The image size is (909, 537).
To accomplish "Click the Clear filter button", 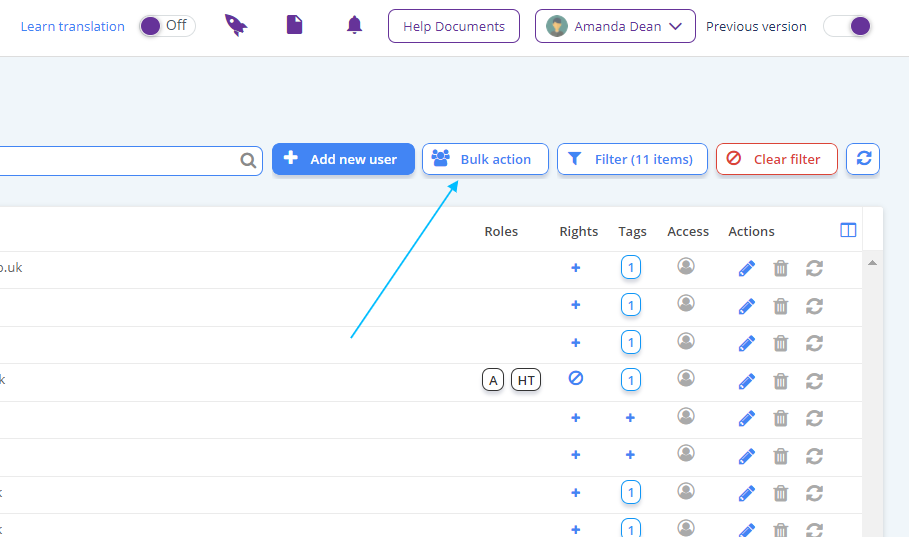I will click(777, 159).
